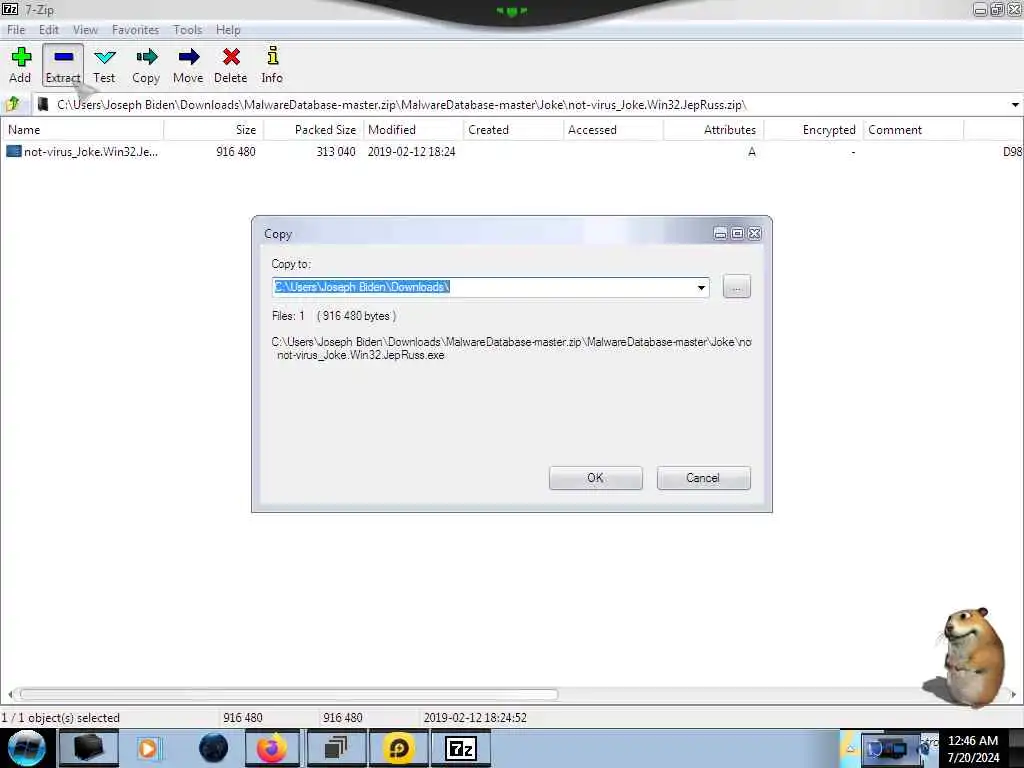Sort by Packed Size column header
1024x768 pixels.
[313, 130]
